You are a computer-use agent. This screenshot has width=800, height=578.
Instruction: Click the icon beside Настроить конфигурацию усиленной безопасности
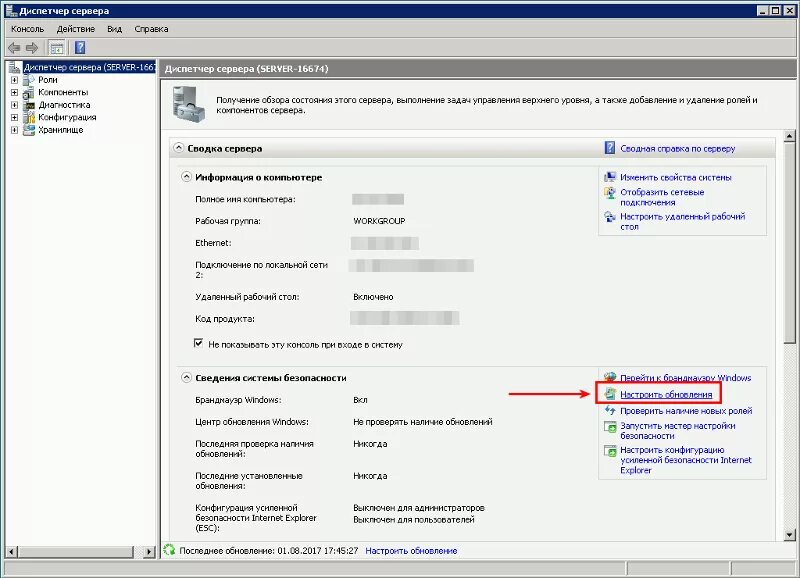(x=610, y=451)
